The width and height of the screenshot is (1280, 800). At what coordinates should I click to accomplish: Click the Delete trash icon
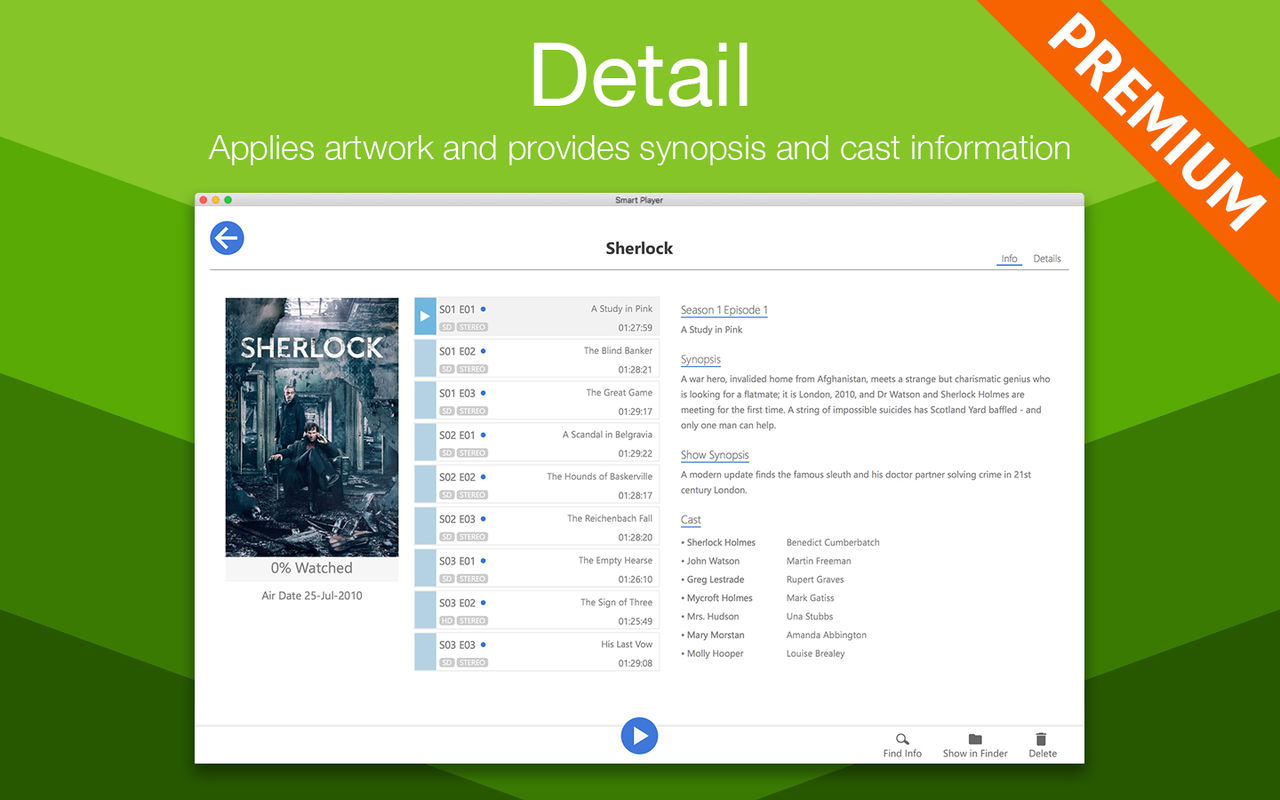point(1041,739)
